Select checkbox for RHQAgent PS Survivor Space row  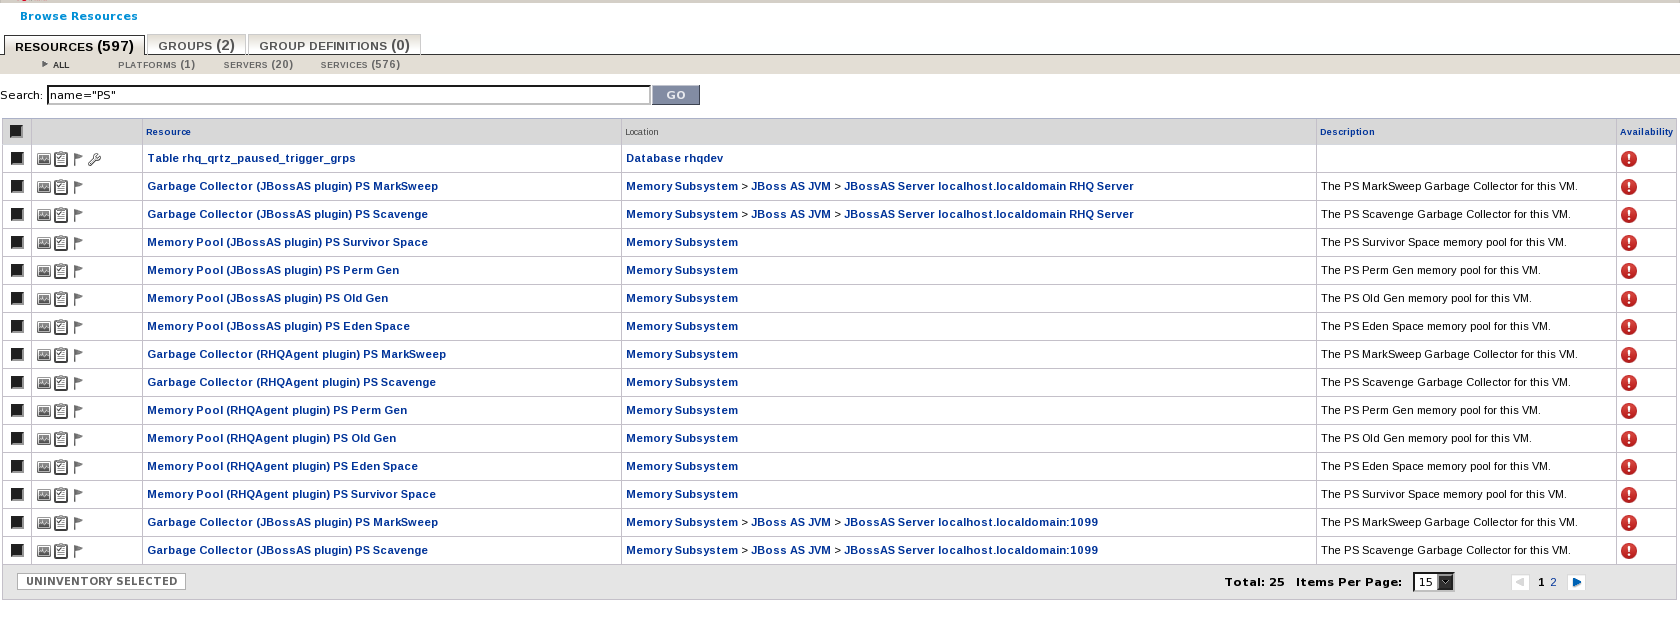[x=17, y=494]
